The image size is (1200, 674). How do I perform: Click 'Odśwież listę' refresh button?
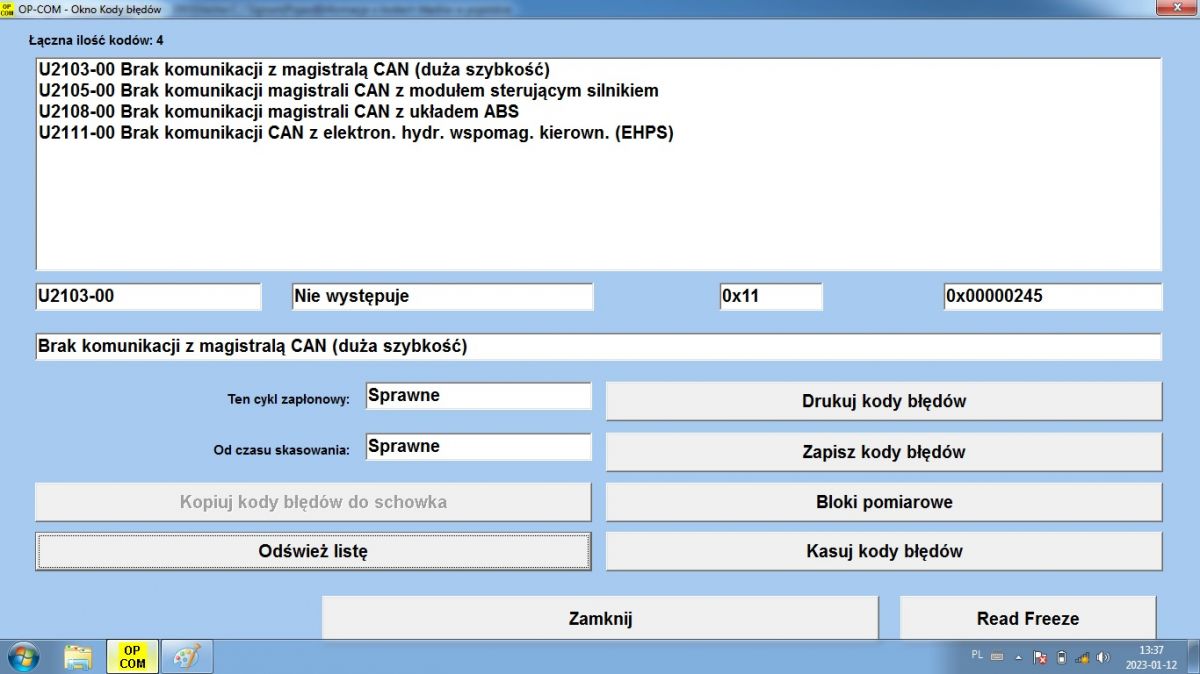pyautogui.click(x=313, y=551)
